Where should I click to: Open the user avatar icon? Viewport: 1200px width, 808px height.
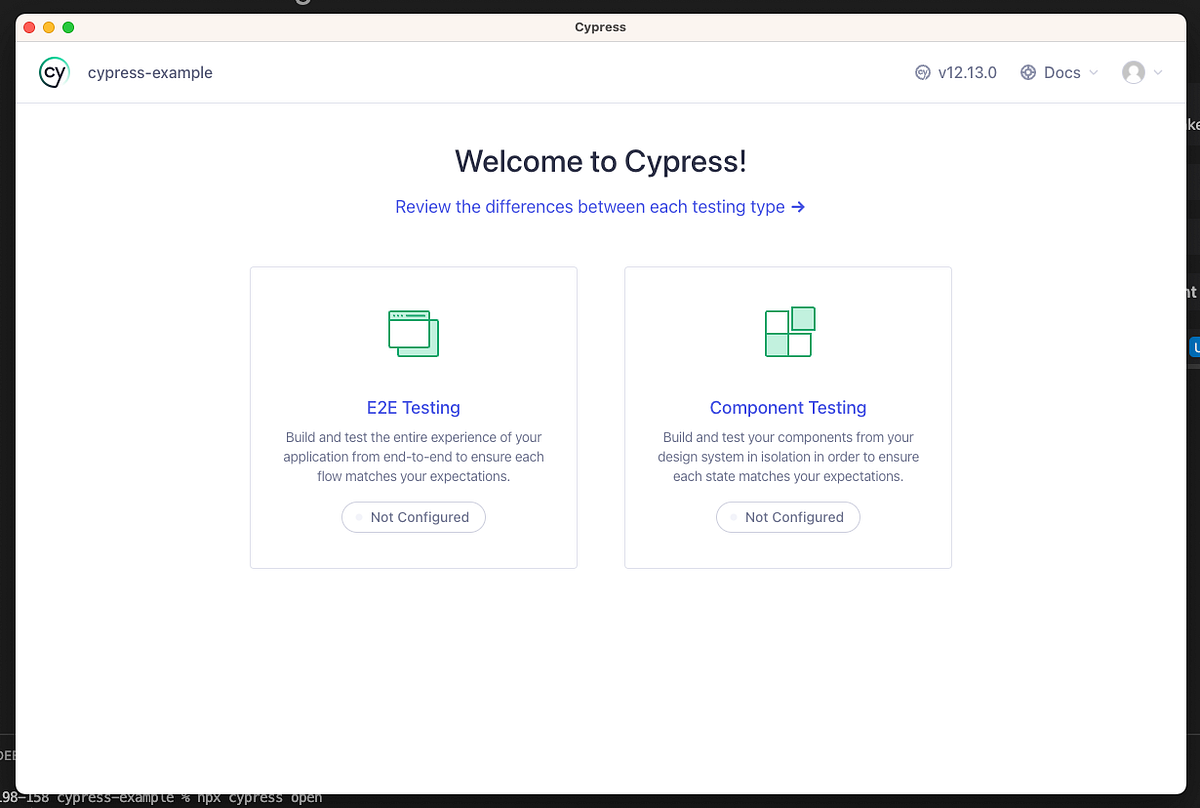click(1133, 72)
